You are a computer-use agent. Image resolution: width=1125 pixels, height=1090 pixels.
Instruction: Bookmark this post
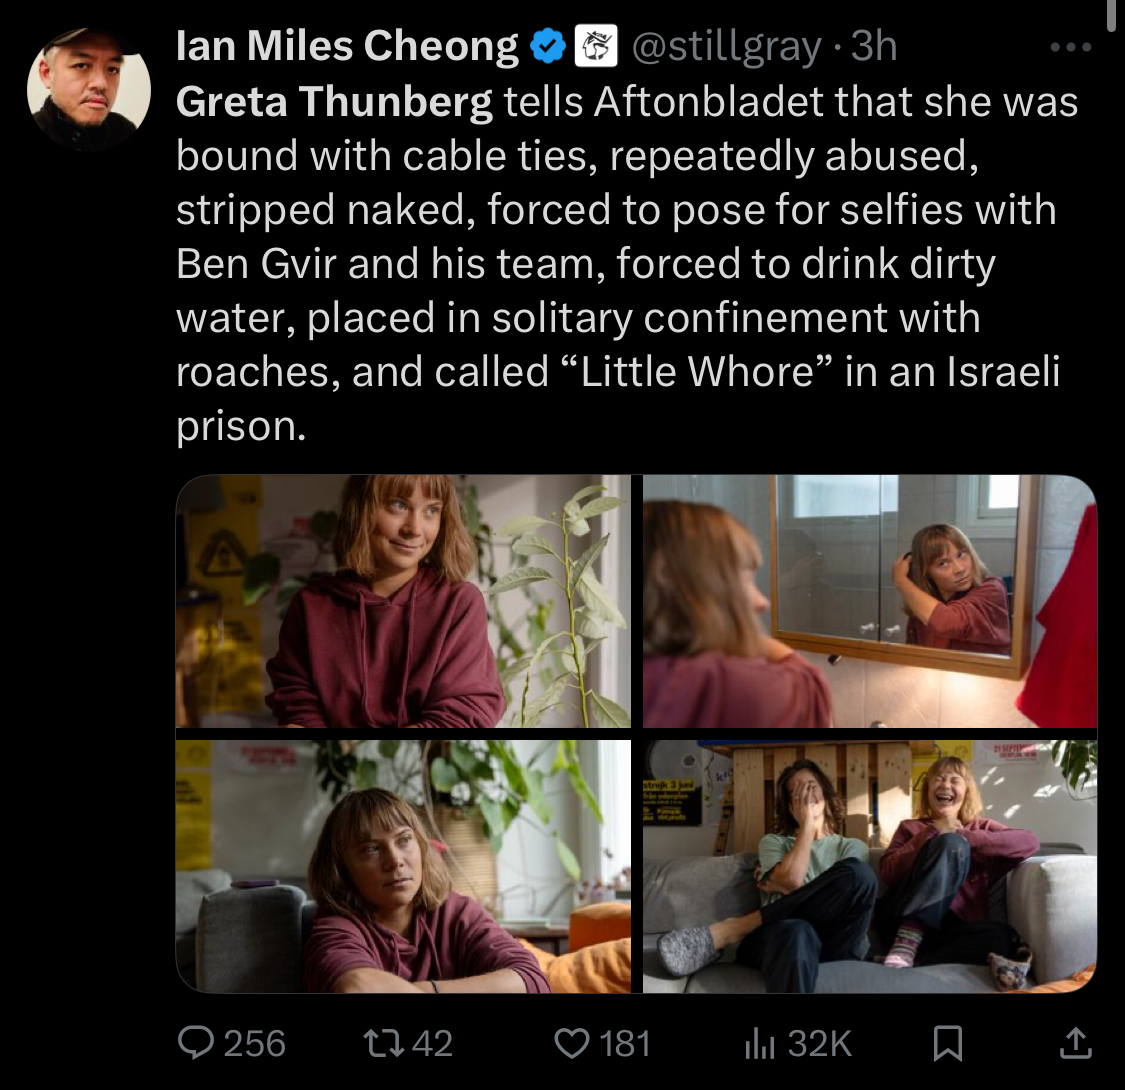click(x=946, y=1044)
